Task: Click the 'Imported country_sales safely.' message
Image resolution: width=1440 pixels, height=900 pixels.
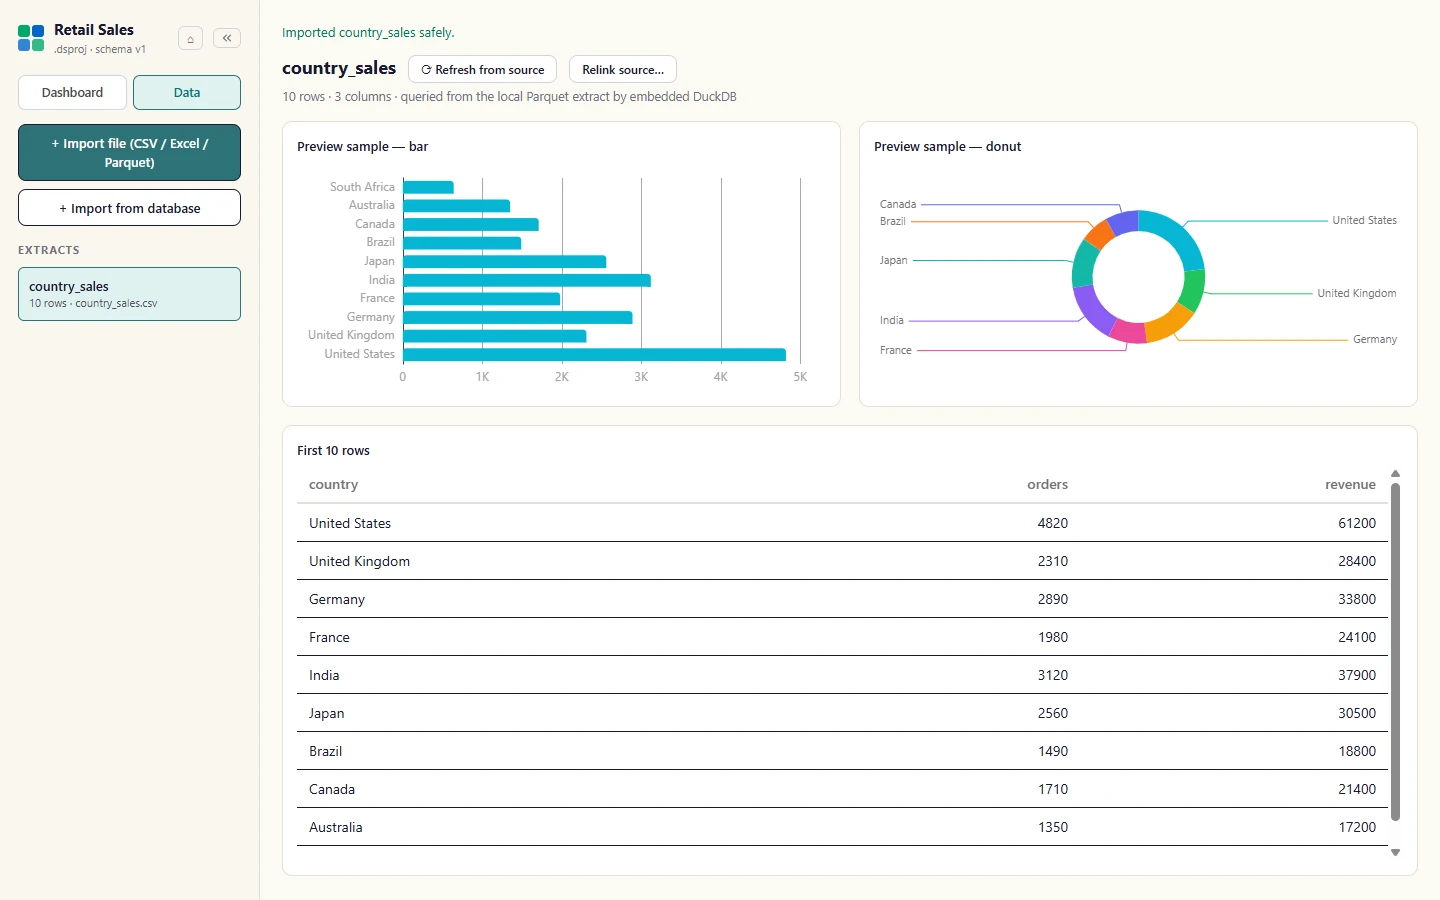Action: 368,32
